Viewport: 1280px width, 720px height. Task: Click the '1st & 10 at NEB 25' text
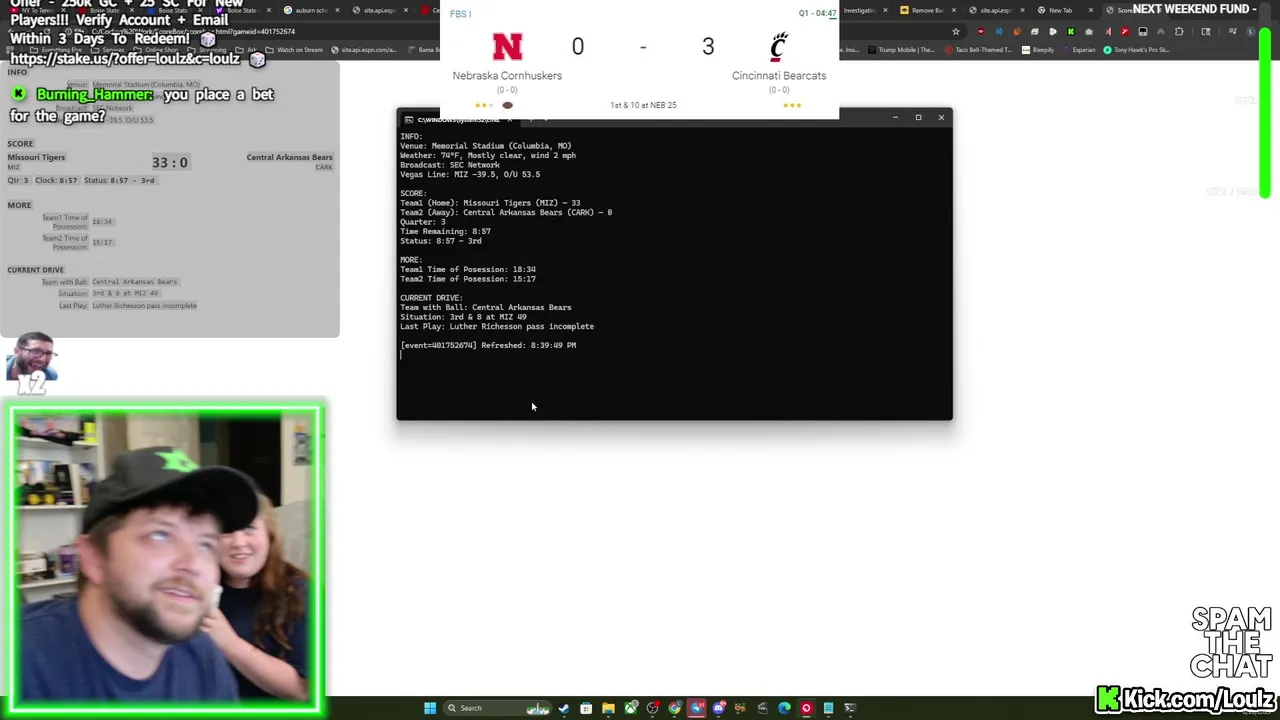[643, 105]
